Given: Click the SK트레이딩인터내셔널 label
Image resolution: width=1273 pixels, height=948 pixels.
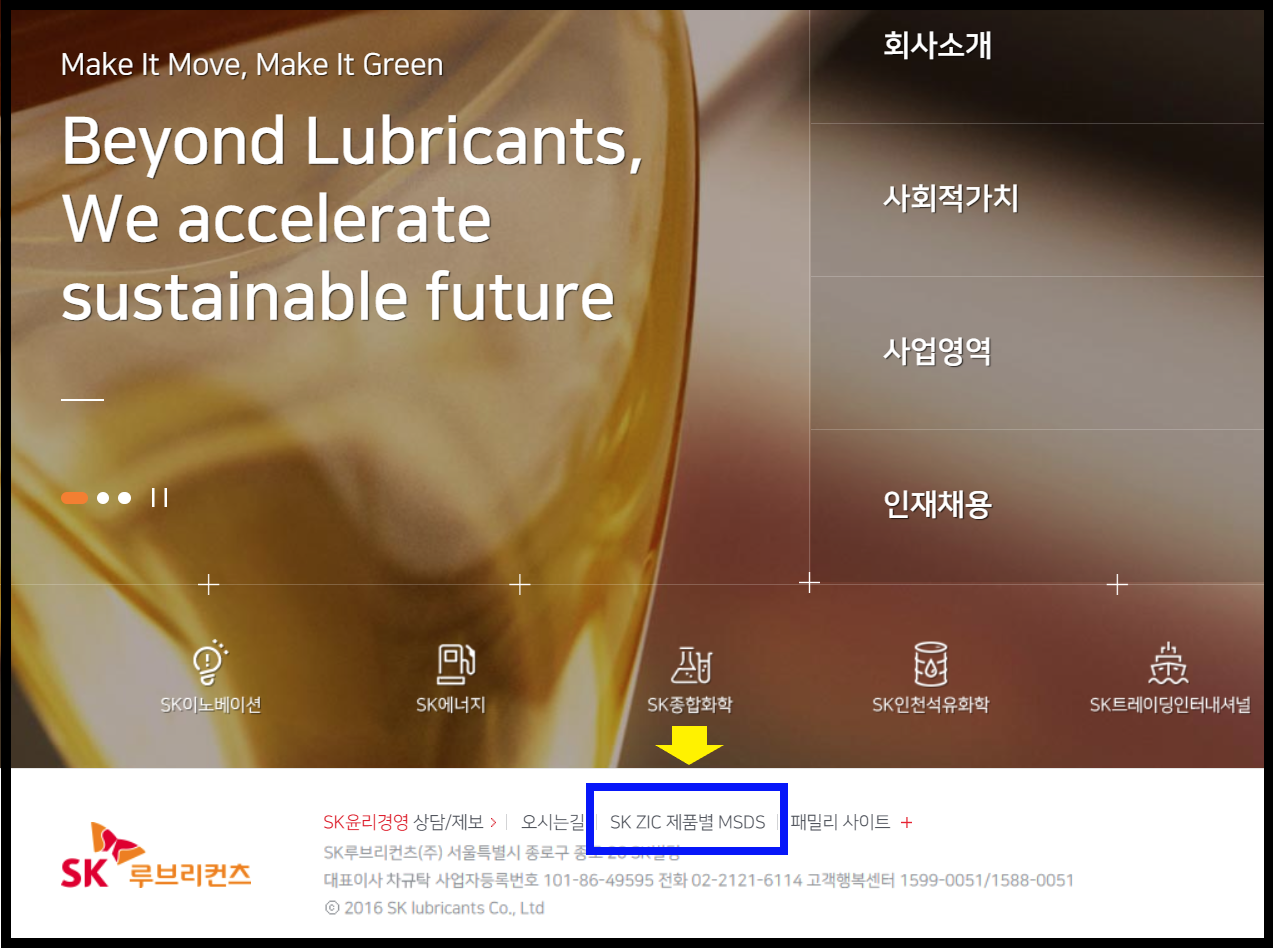Looking at the screenshot, I should coord(1170,705).
